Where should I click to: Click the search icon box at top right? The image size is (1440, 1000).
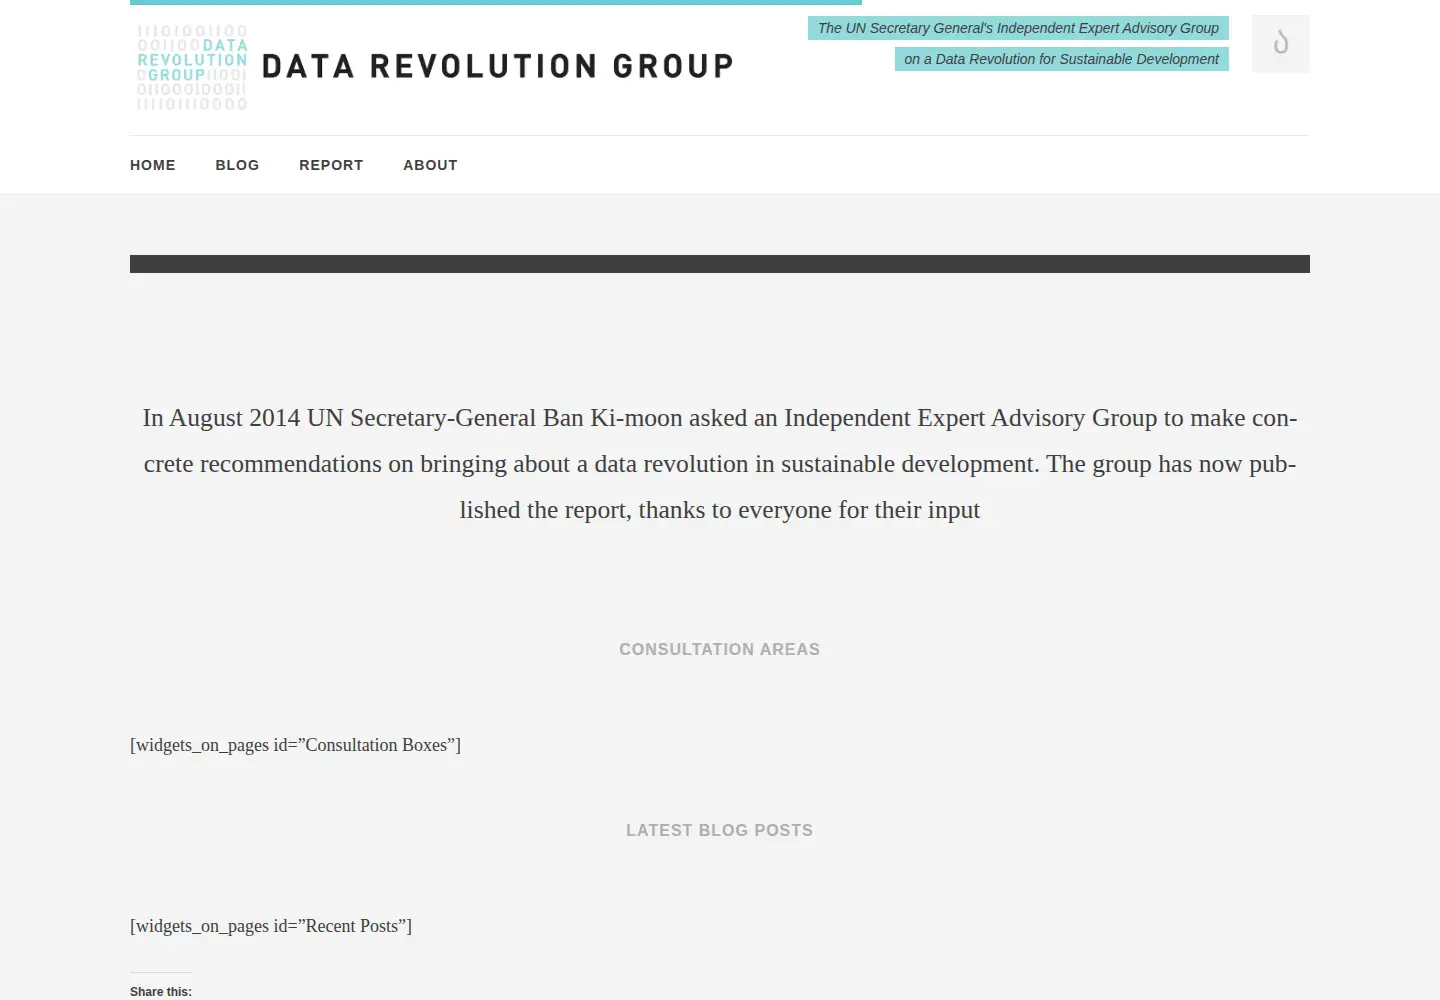1280,44
